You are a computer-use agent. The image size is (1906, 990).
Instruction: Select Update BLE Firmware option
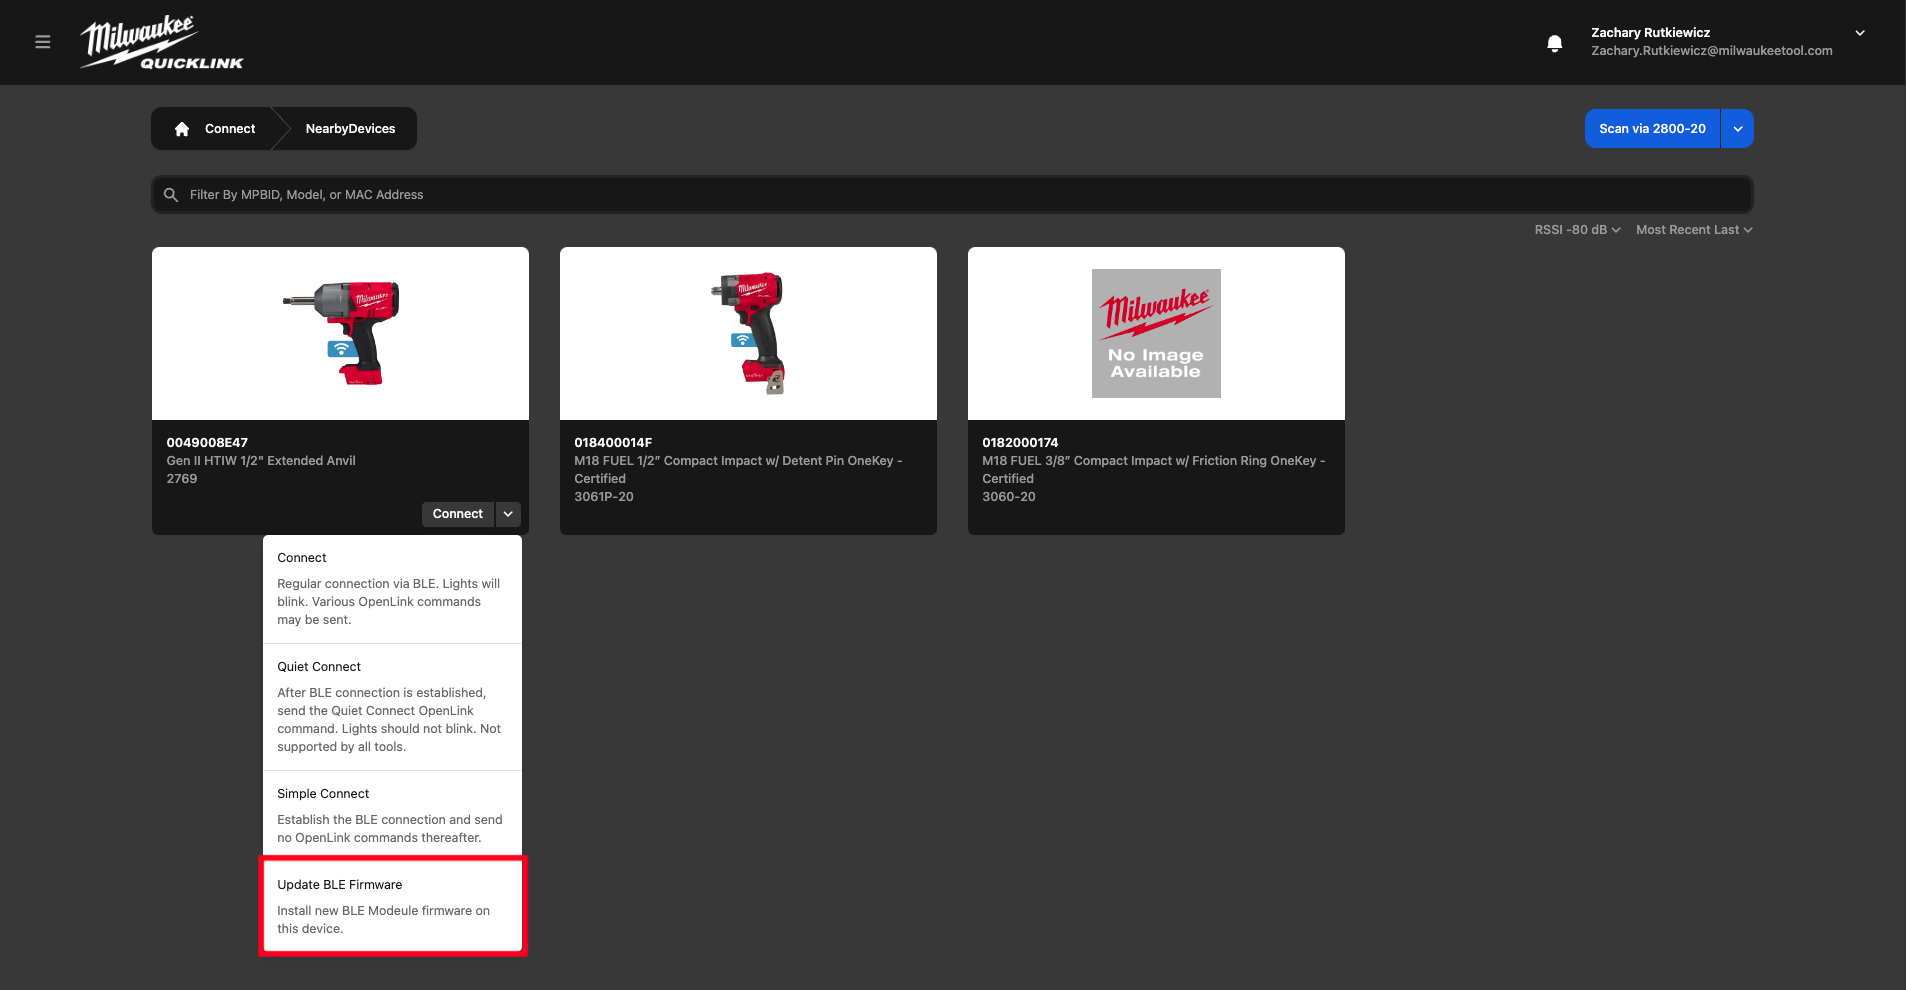click(392, 906)
